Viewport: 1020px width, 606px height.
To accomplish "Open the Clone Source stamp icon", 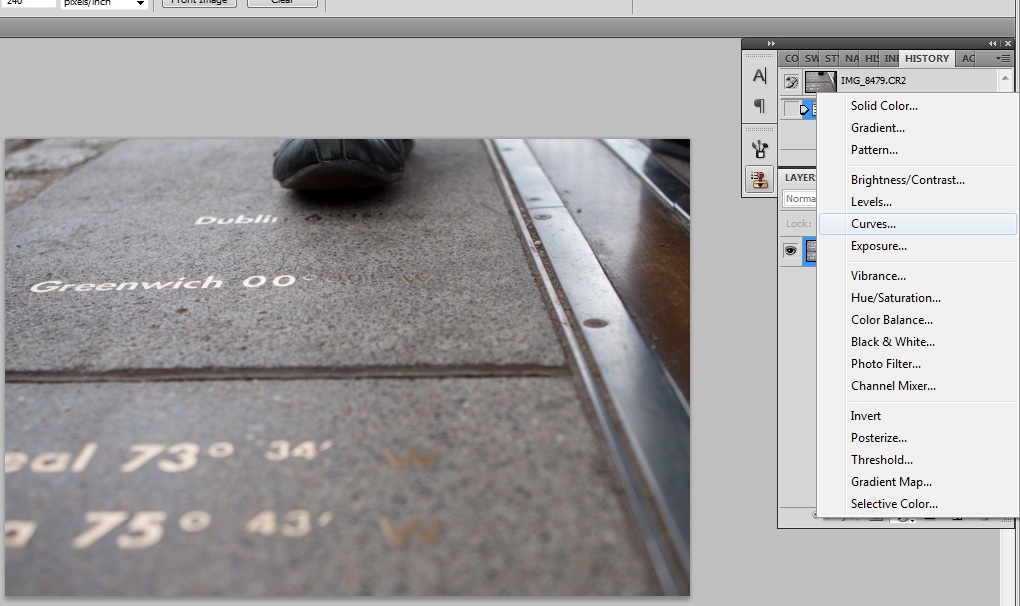I will point(759,180).
